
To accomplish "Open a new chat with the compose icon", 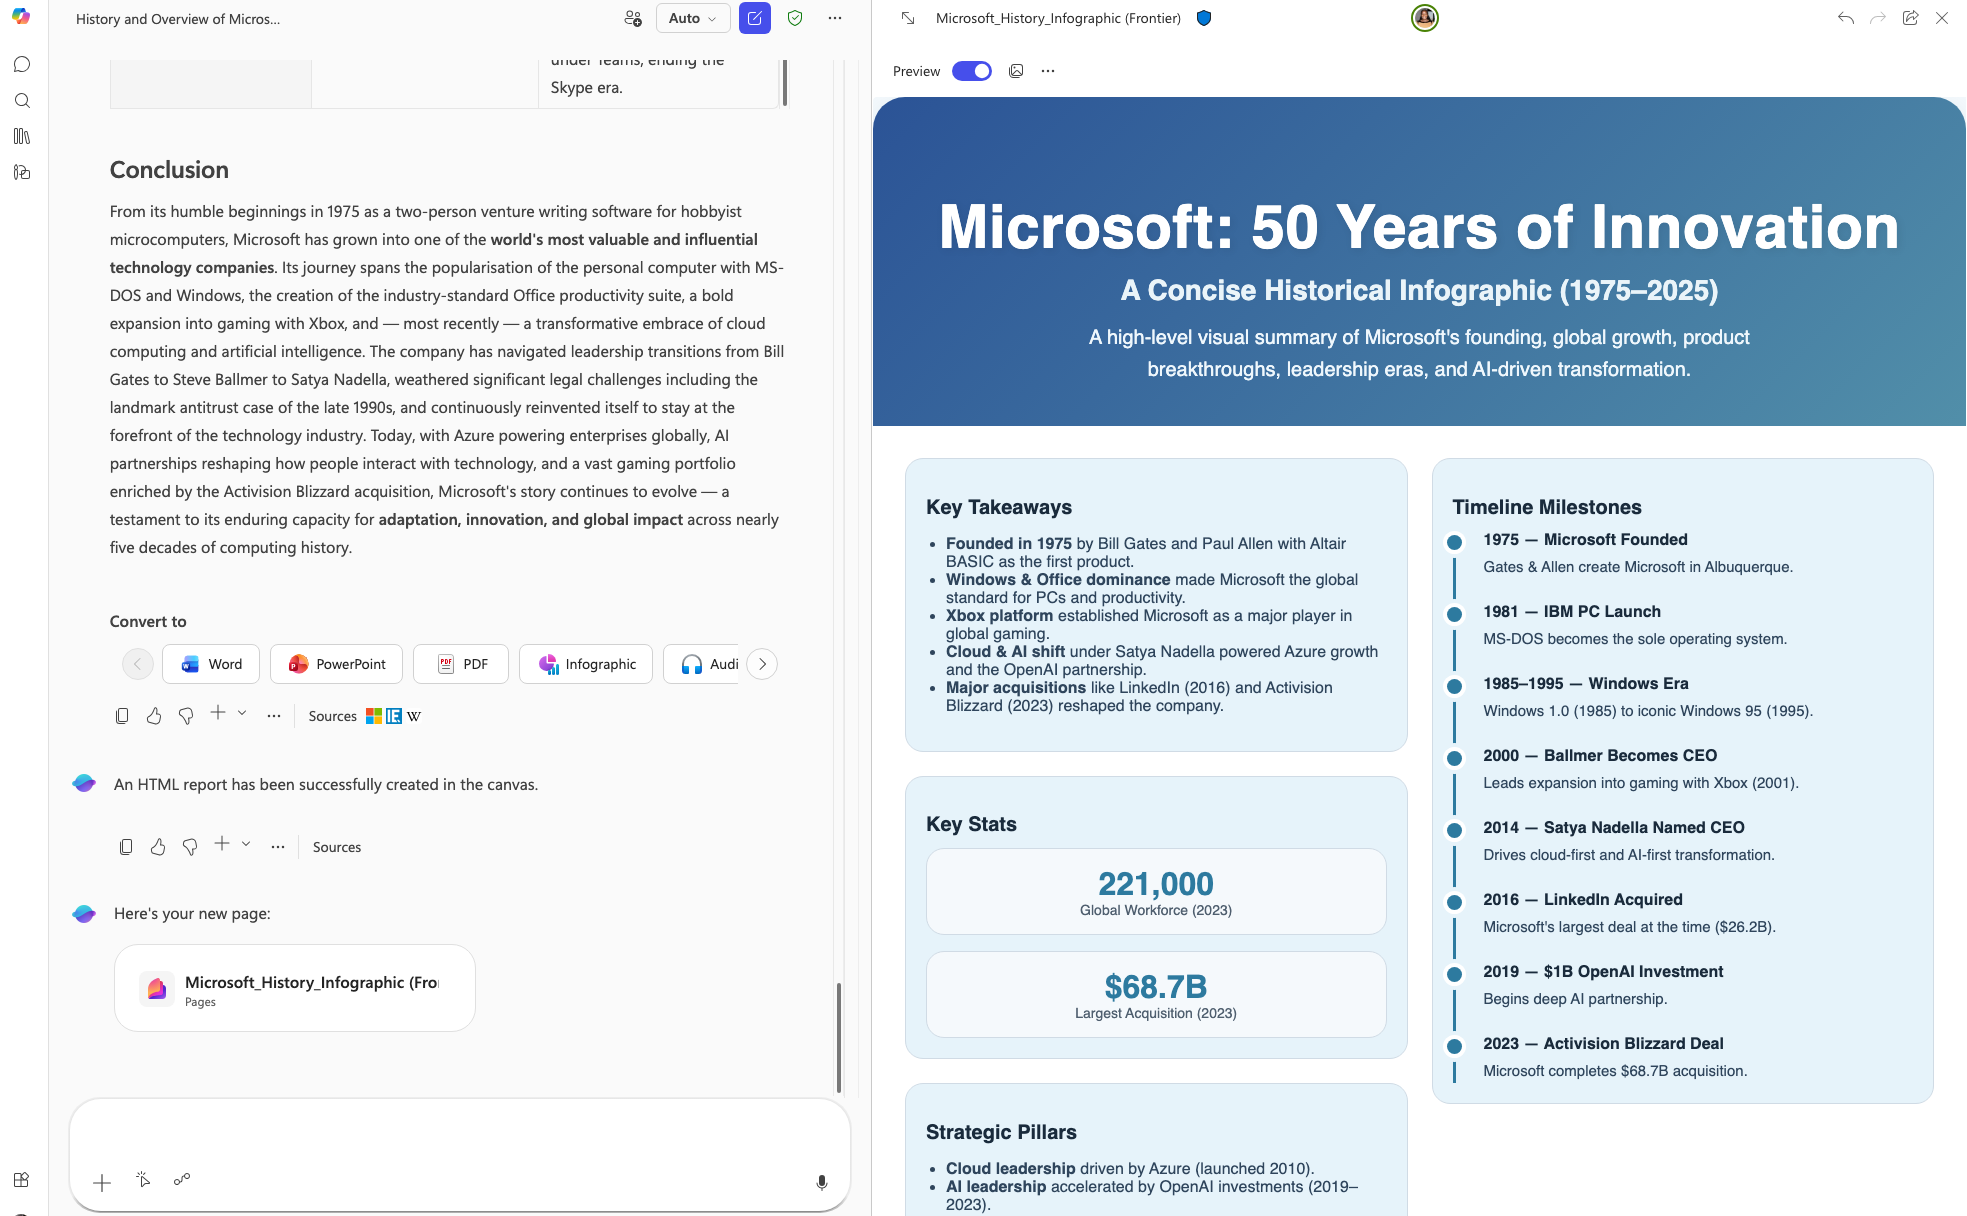I will coord(755,18).
